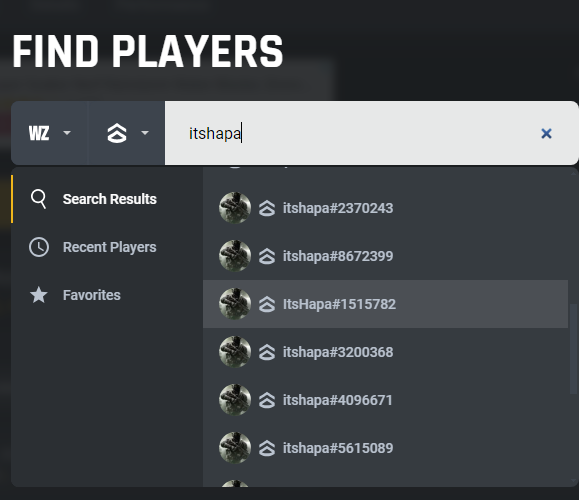Select the Search Results tab

(107, 199)
